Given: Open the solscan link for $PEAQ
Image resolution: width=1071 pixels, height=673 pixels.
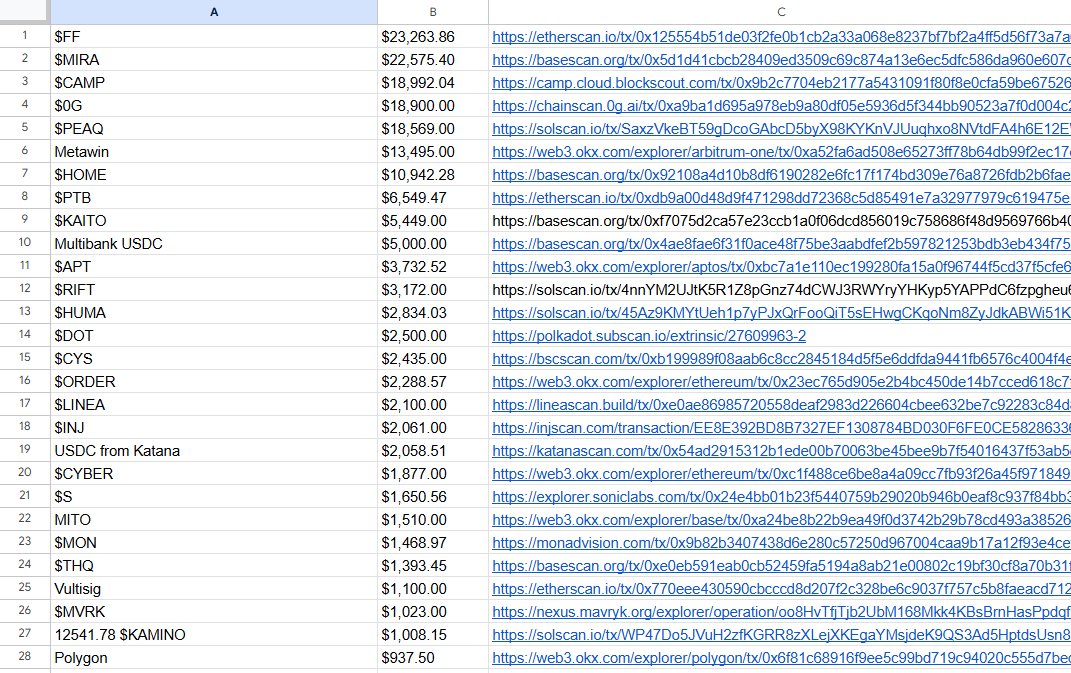Looking at the screenshot, I should 781,129.
